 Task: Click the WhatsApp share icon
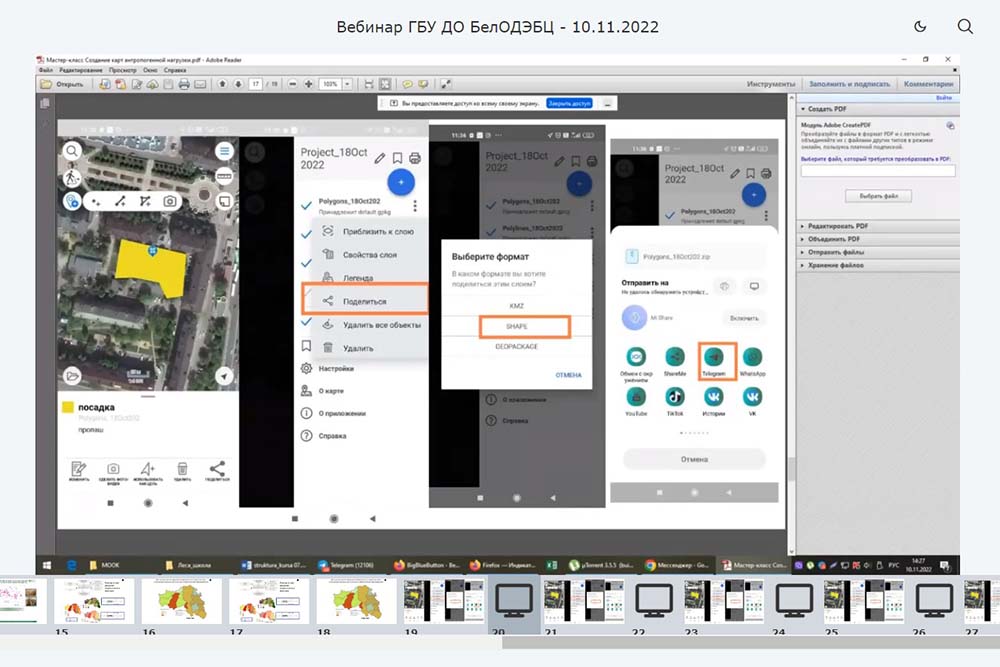click(752, 357)
